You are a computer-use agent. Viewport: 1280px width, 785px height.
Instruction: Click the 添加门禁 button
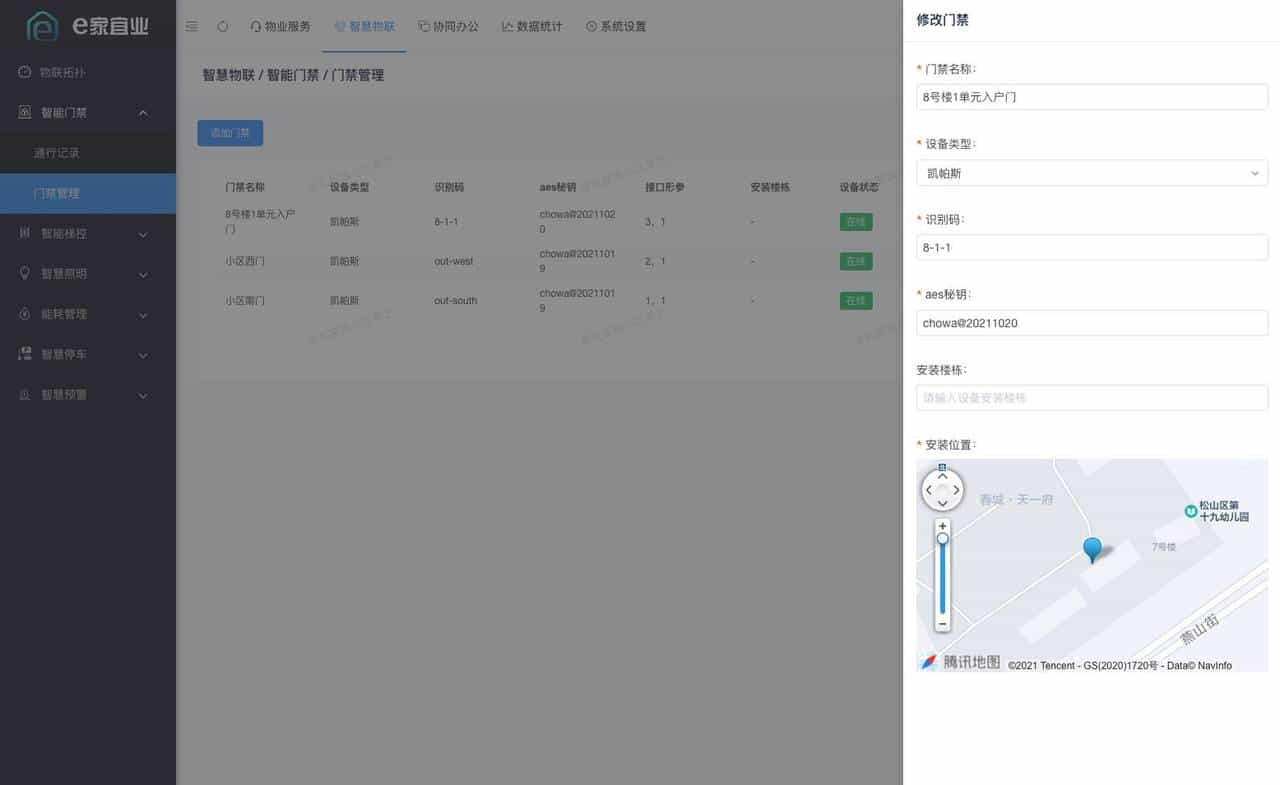[229, 132]
